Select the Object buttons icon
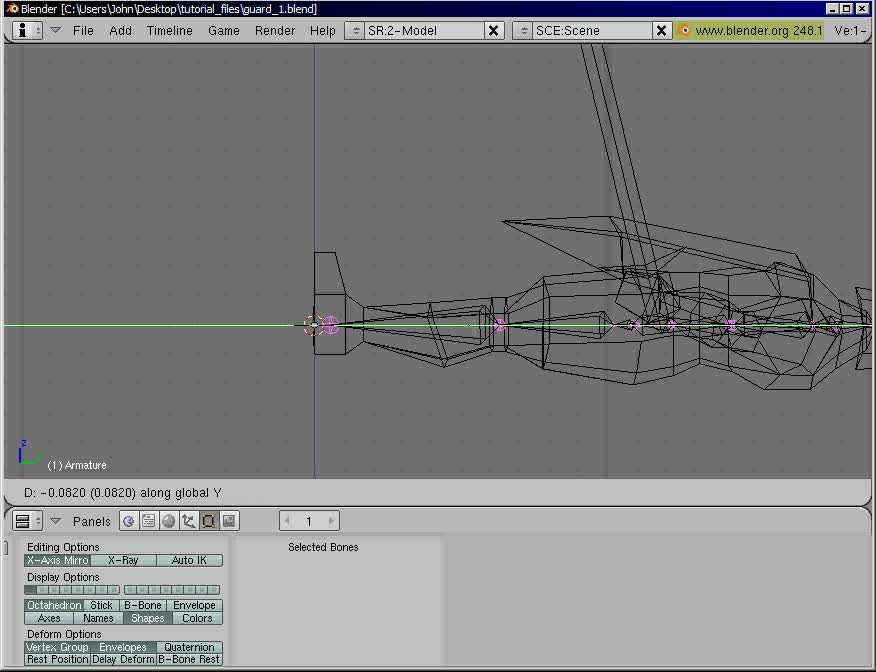Viewport: 876px width, 672px height. [x=189, y=520]
